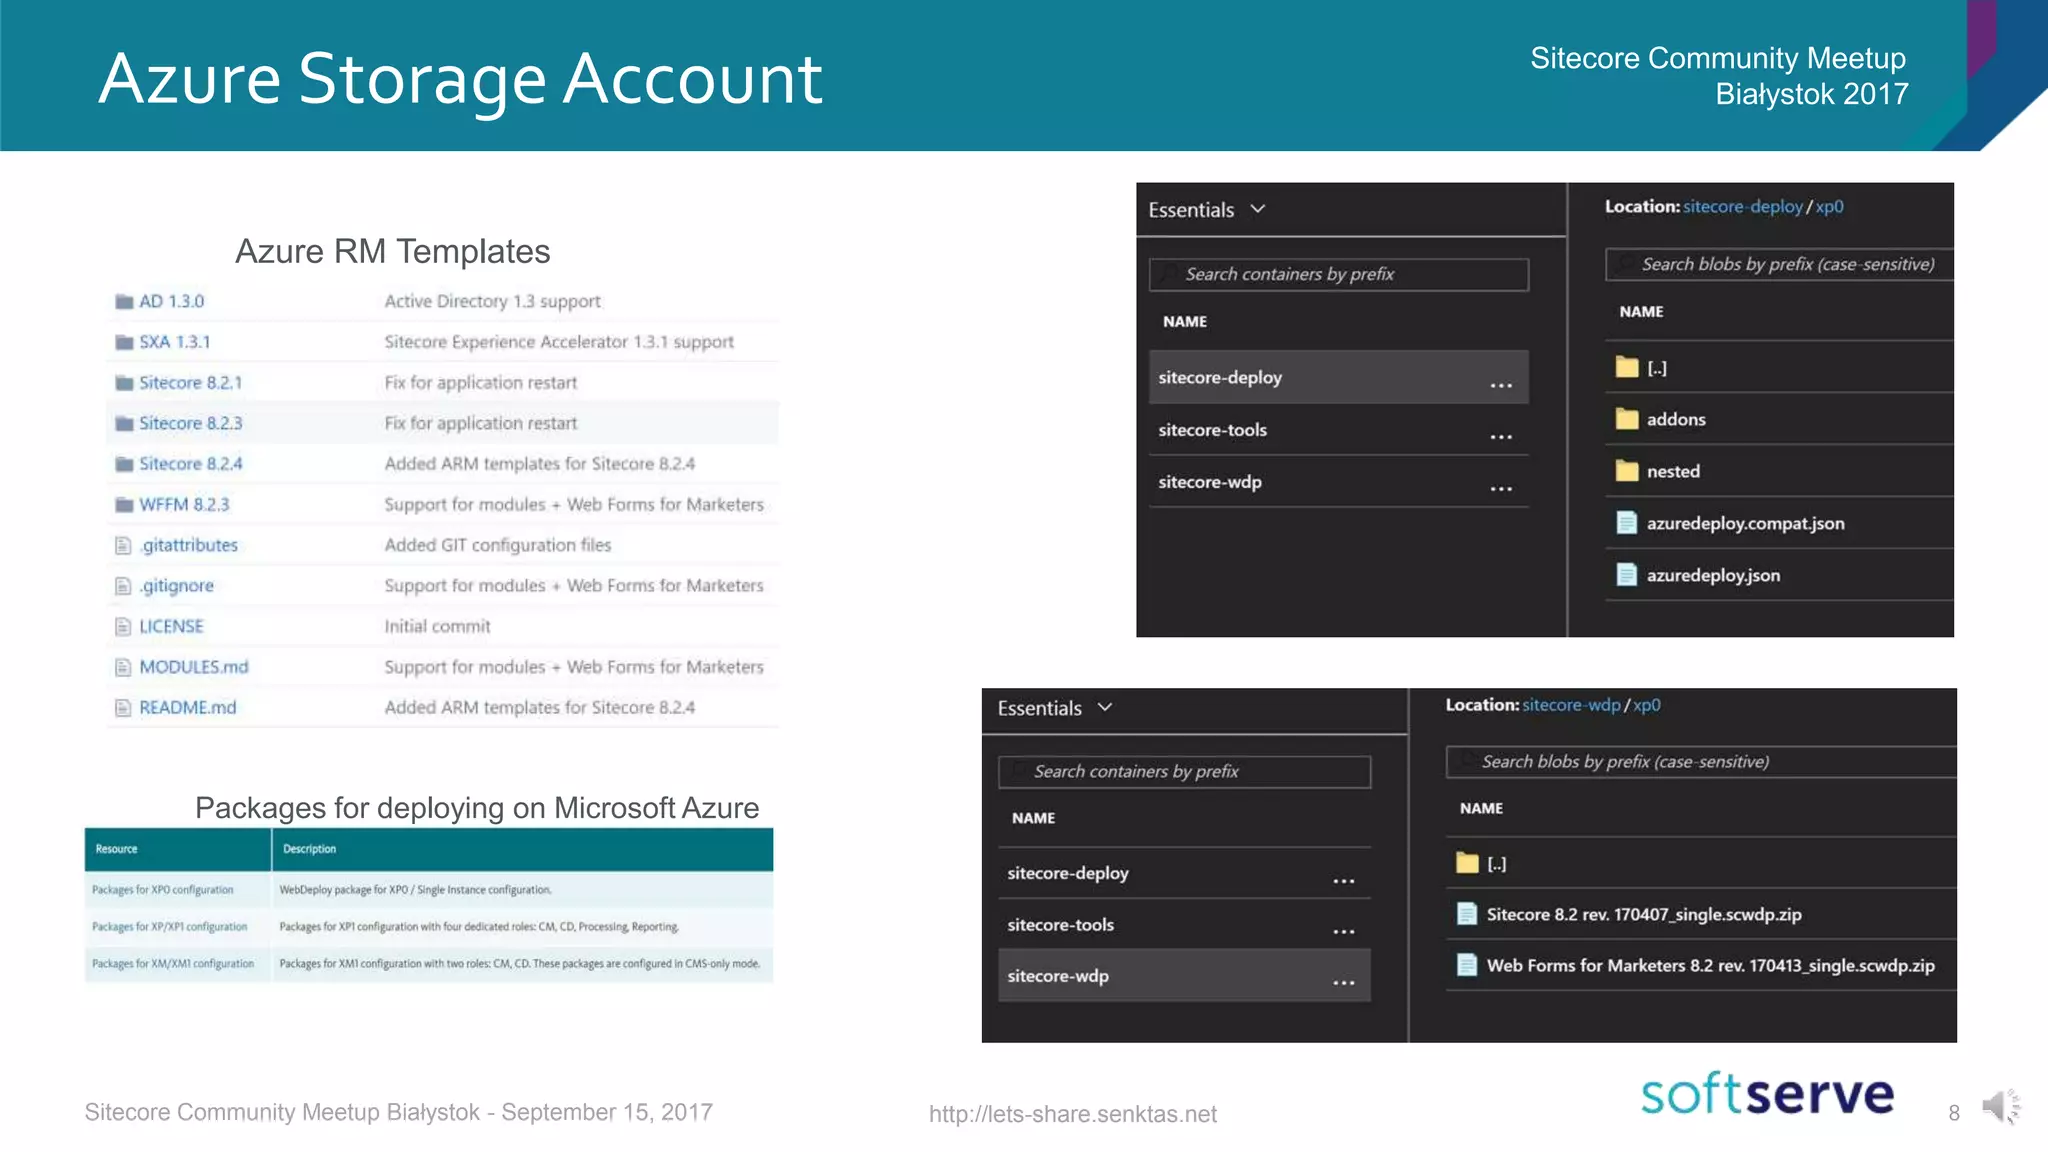This screenshot has height=1152, width=2048.
Task: Click the Resource column header
Action: [x=178, y=849]
